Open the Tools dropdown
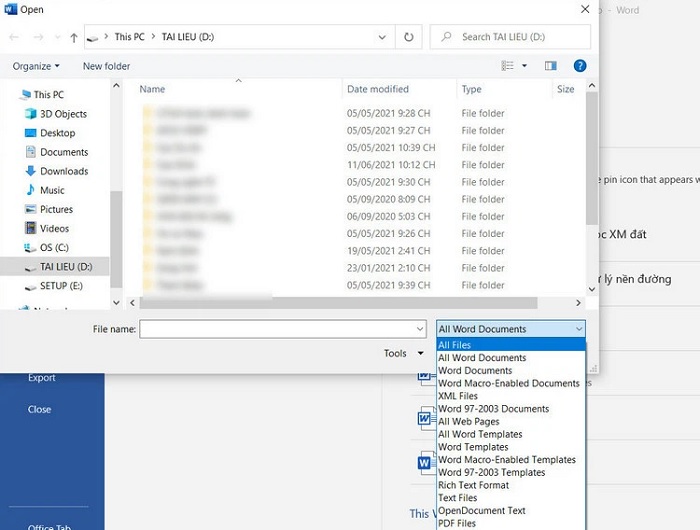700x530 pixels. [x=403, y=353]
